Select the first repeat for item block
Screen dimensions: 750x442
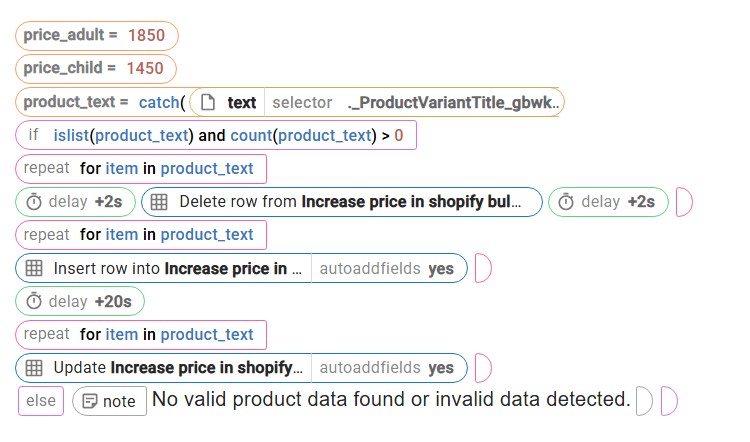(x=141, y=169)
